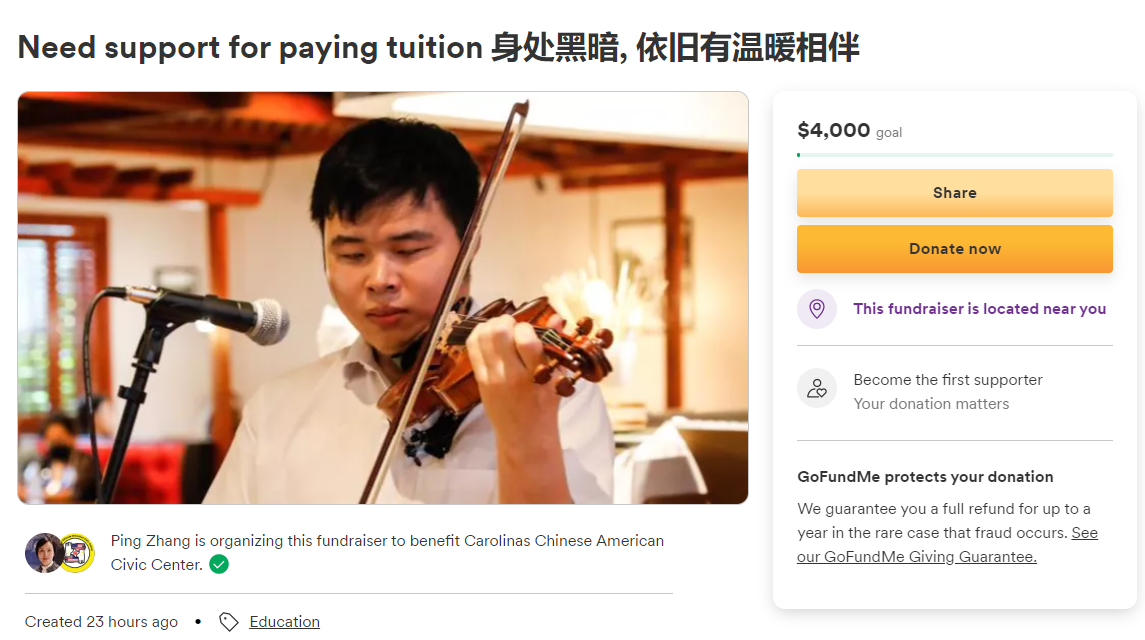Select "Become the first supporter" text

[947, 380]
